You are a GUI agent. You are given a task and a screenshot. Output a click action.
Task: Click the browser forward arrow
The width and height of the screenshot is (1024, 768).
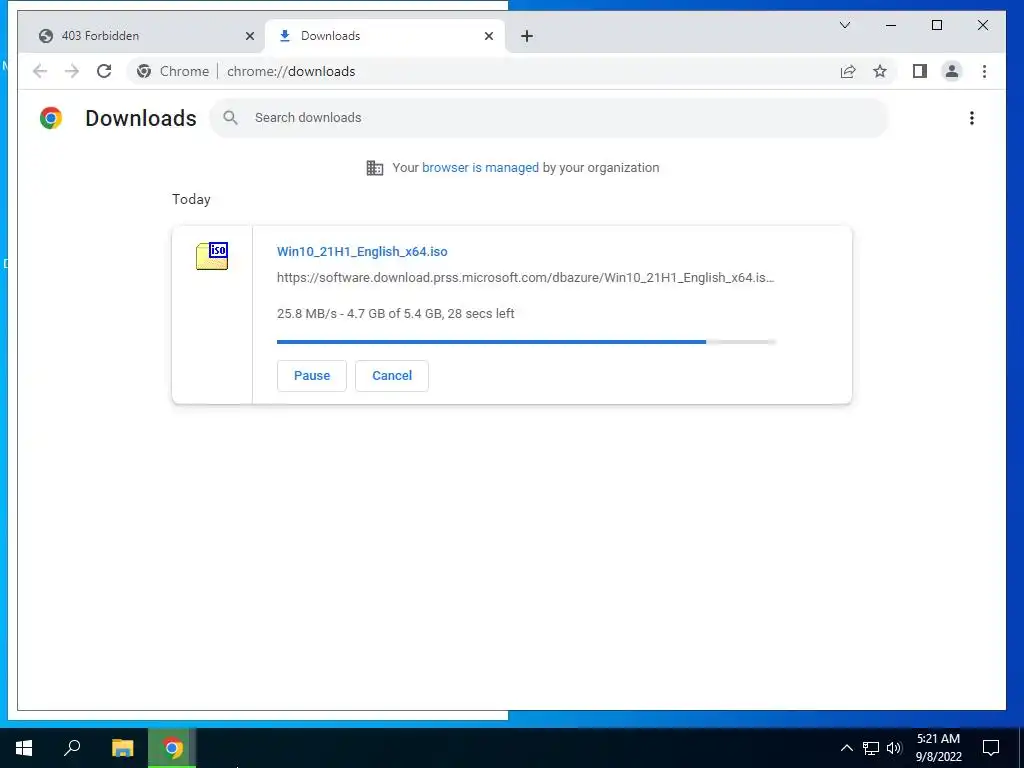point(72,71)
